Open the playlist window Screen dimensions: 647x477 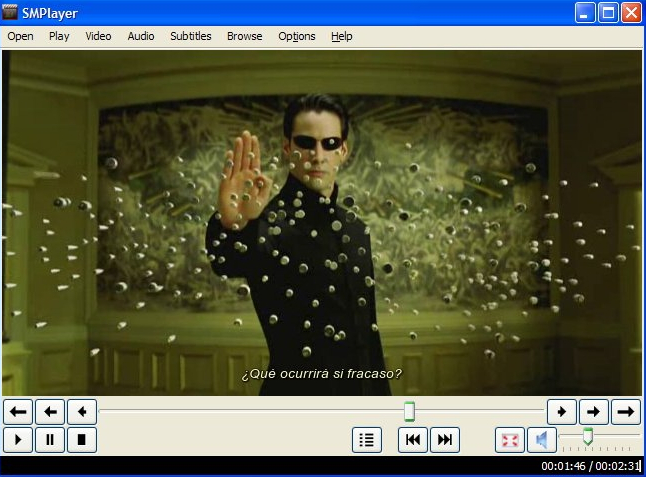[x=367, y=440]
